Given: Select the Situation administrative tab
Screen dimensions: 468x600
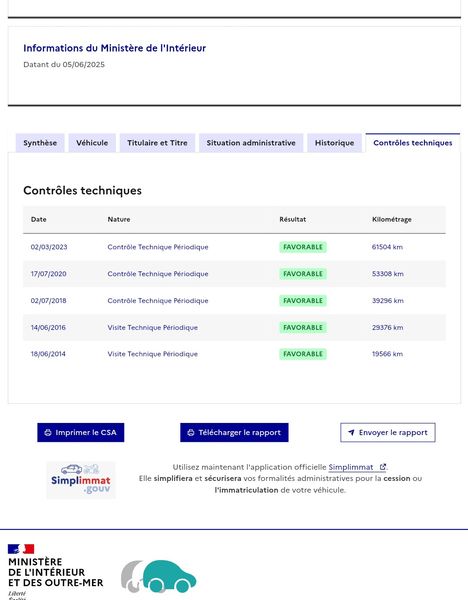Looking at the screenshot, I should click(251, 143).
